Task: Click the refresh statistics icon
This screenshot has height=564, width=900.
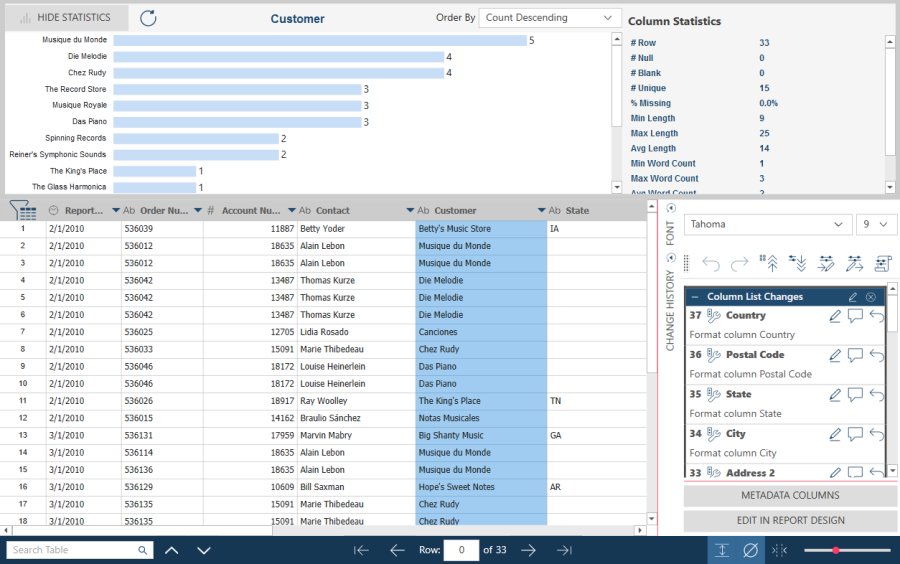Action: click(148, 18)
